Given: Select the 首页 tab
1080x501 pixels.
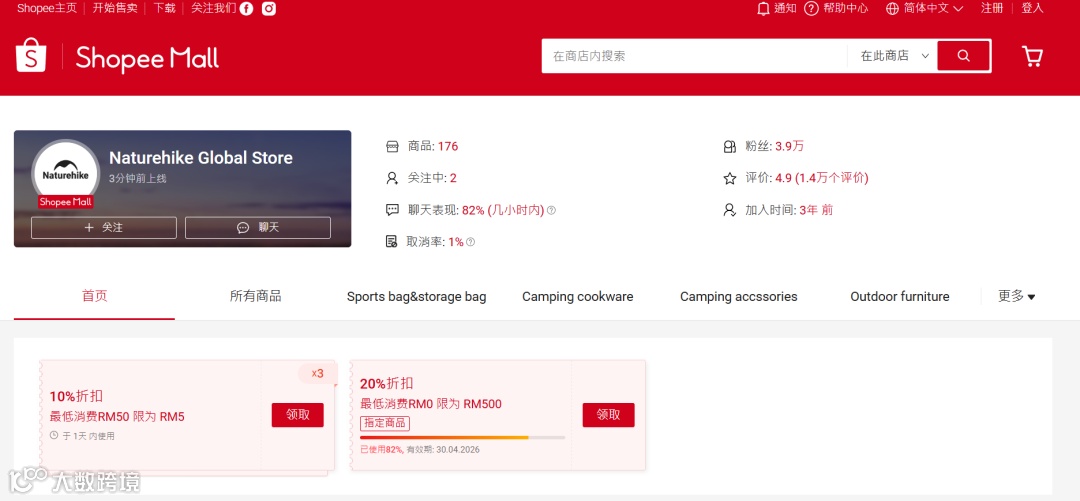Looking at the screenshot, I should [94, 296].
